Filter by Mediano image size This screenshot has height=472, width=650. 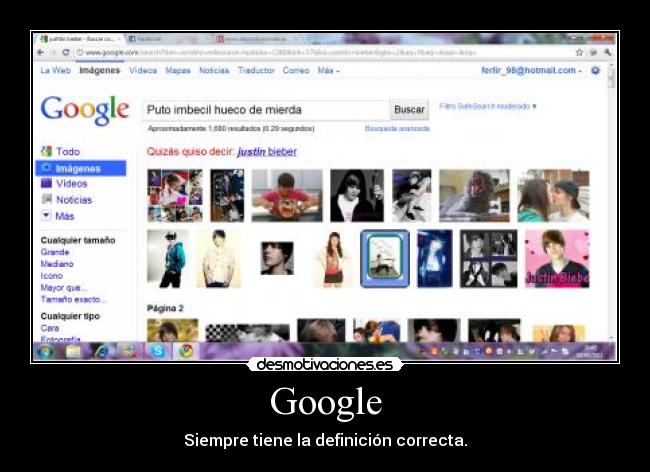click(x=57, y=264)
